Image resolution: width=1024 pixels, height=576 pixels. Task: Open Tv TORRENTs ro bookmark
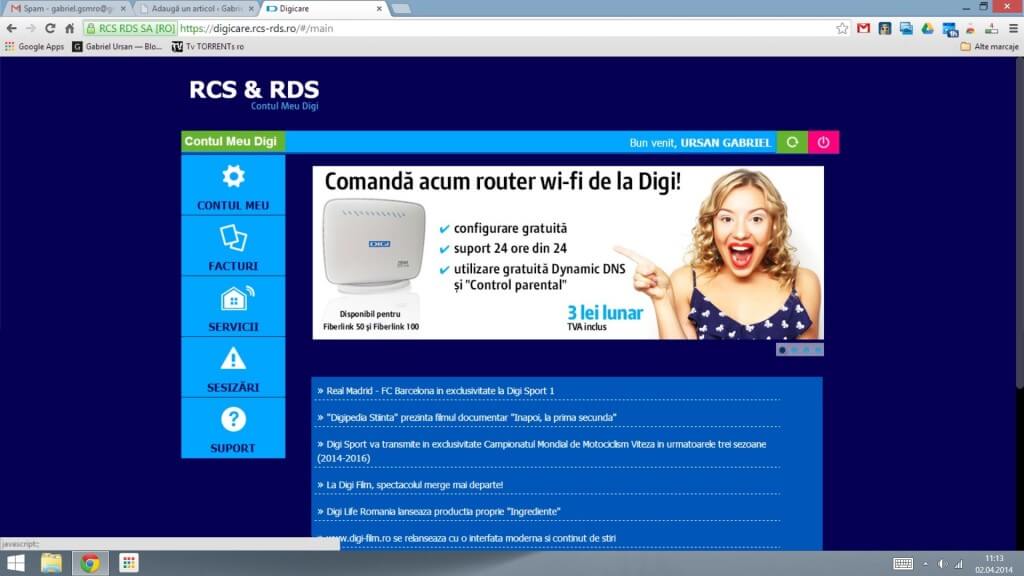coord(208,46)
